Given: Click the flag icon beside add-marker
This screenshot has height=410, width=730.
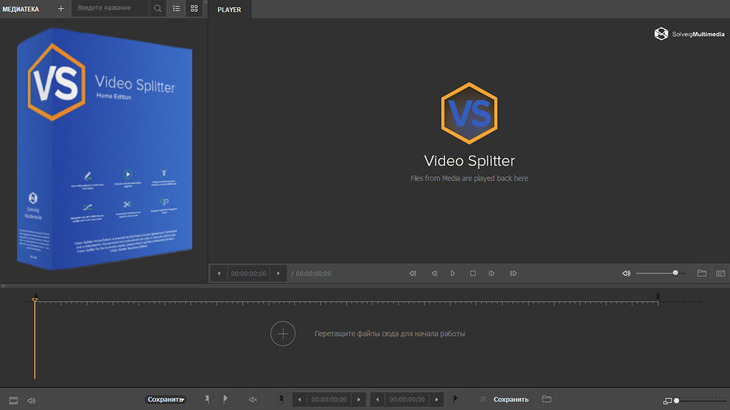Looking at the screenshot, I should [x=225, y=399].
